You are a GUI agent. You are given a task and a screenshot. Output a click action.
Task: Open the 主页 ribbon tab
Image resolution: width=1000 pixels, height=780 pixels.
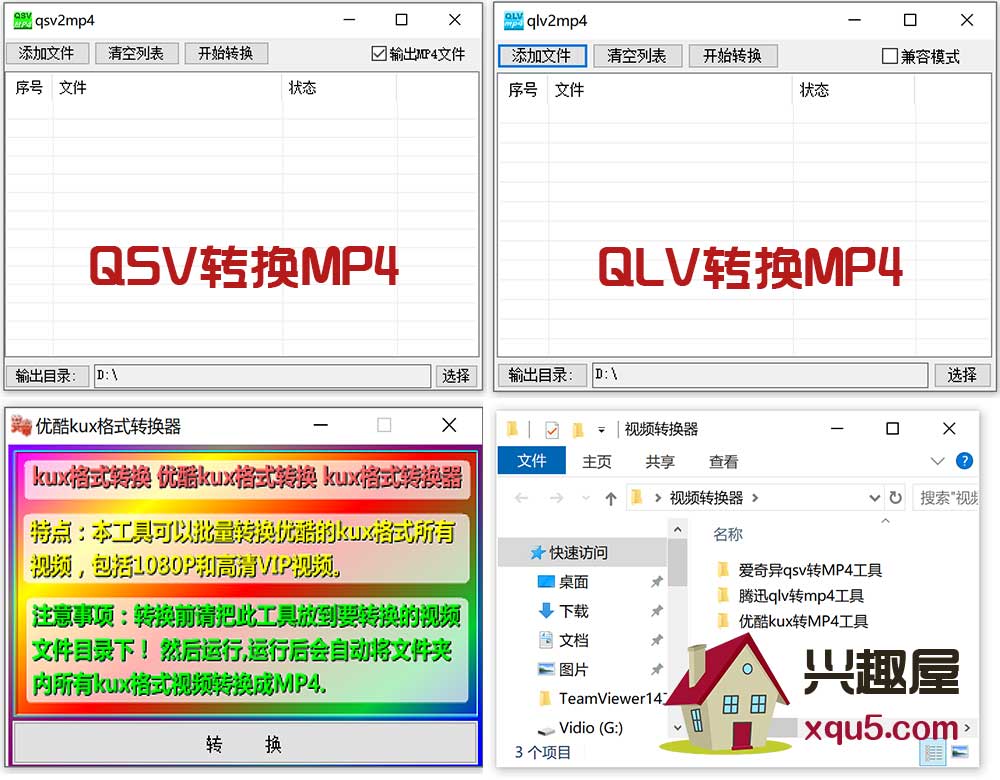[597, 461]
